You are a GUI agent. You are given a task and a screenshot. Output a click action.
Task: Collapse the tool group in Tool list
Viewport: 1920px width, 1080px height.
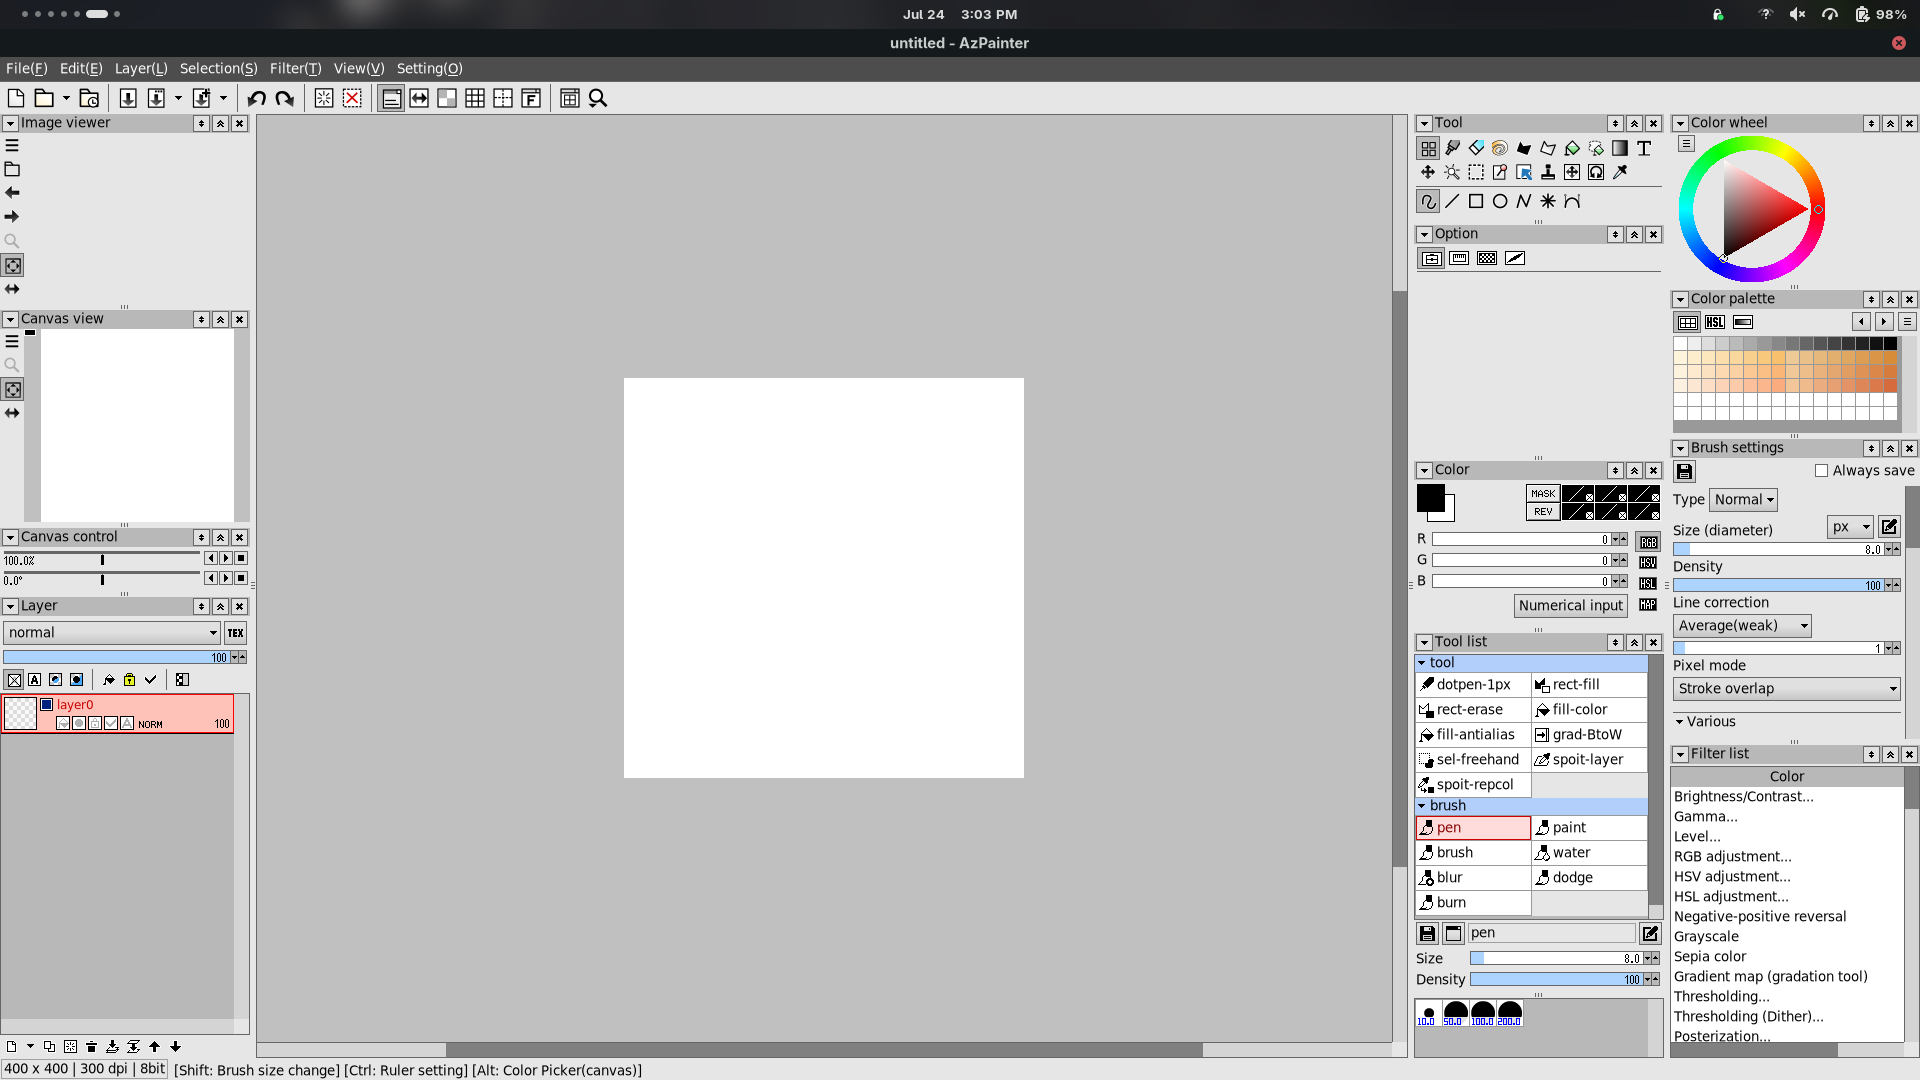coord(1422,663)
